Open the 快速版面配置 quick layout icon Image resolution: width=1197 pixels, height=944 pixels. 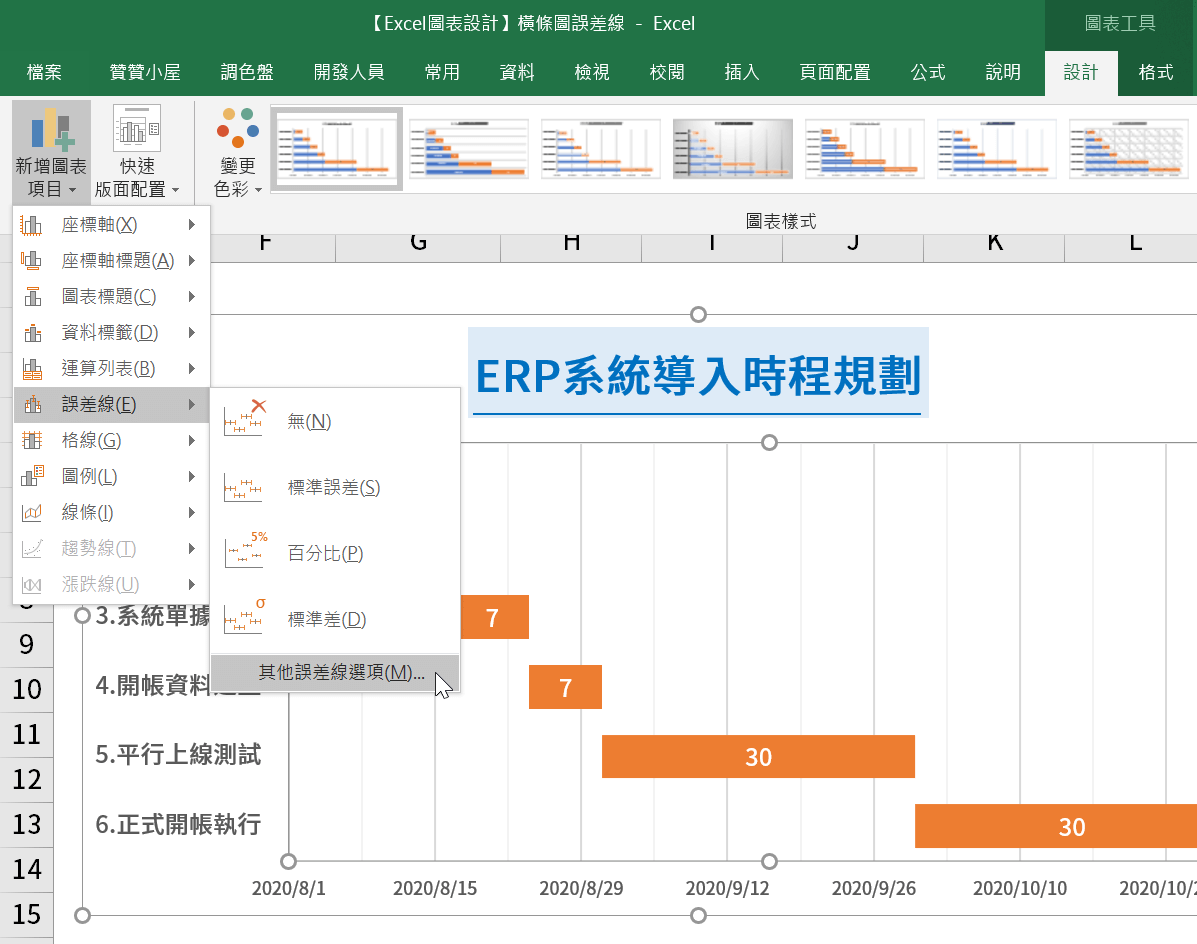tap(137, 127)
